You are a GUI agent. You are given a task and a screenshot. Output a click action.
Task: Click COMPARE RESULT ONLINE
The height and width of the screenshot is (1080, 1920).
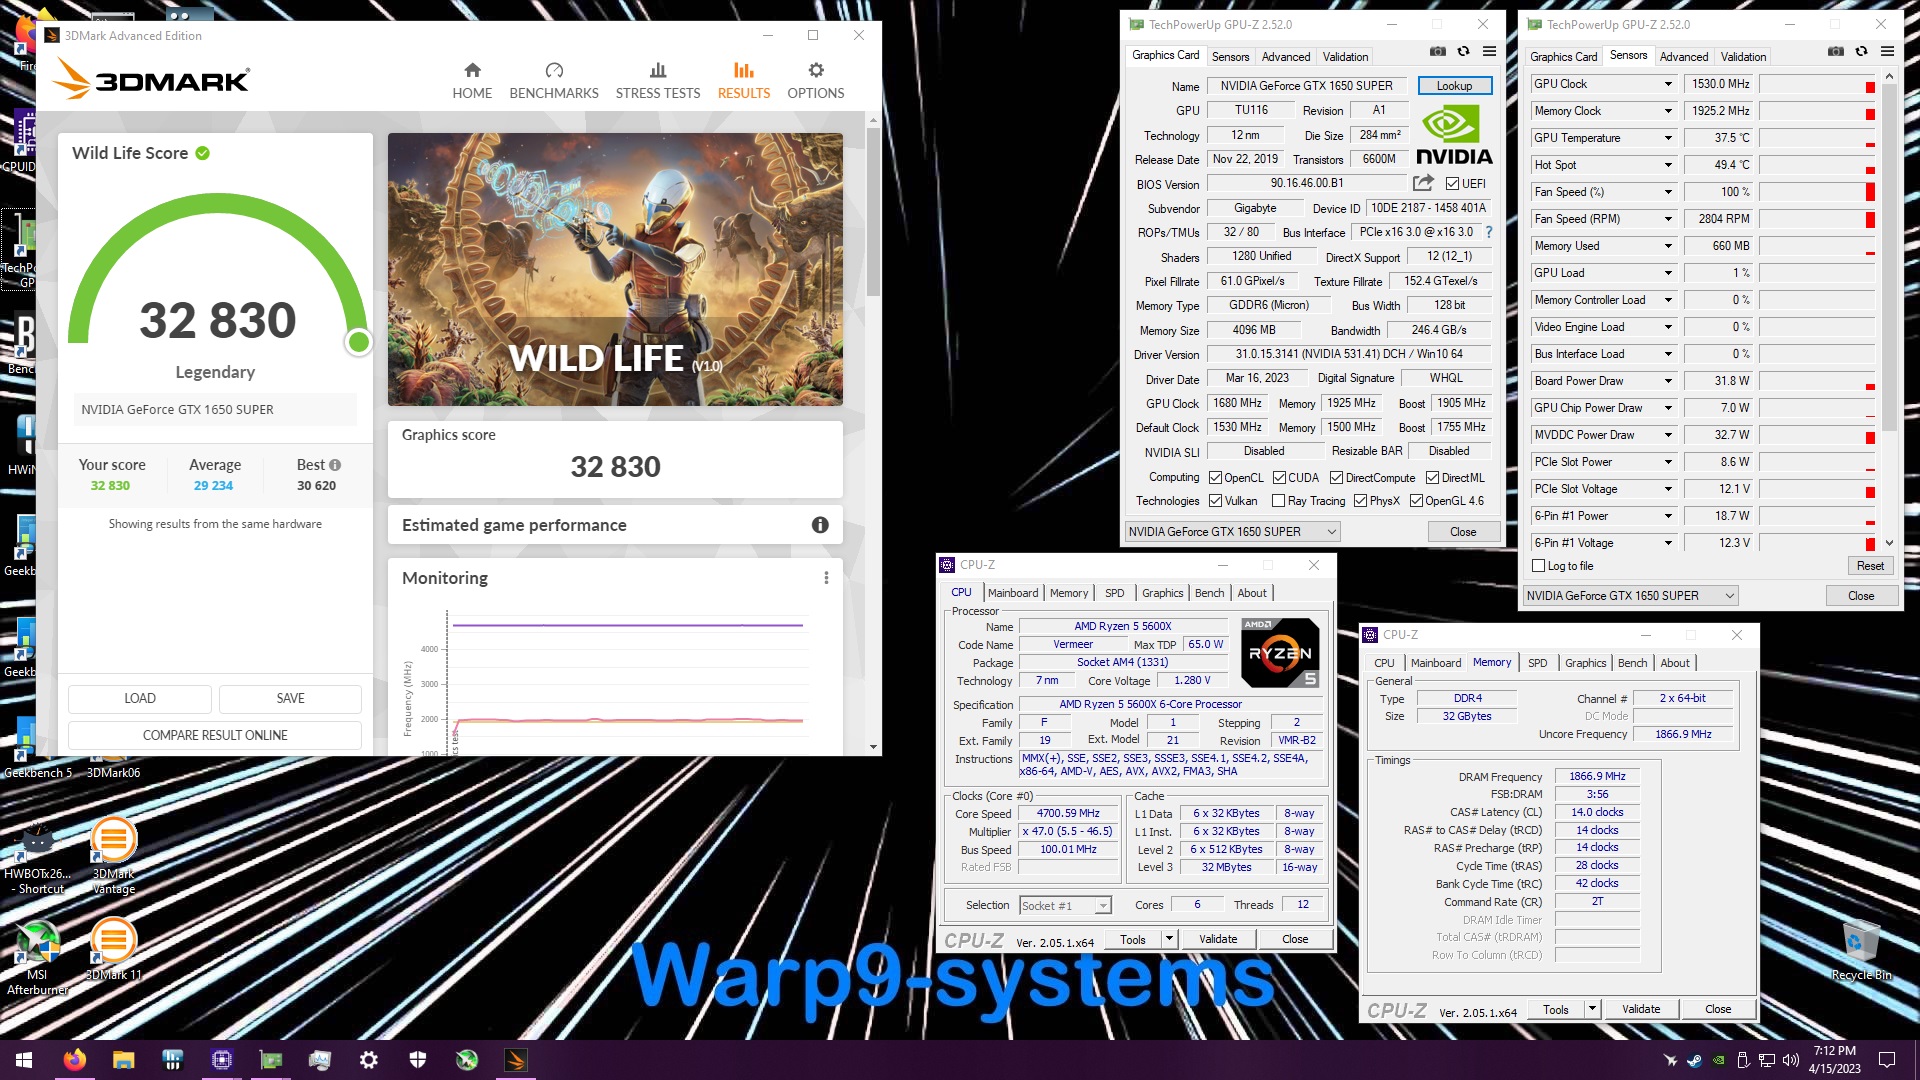215,735
